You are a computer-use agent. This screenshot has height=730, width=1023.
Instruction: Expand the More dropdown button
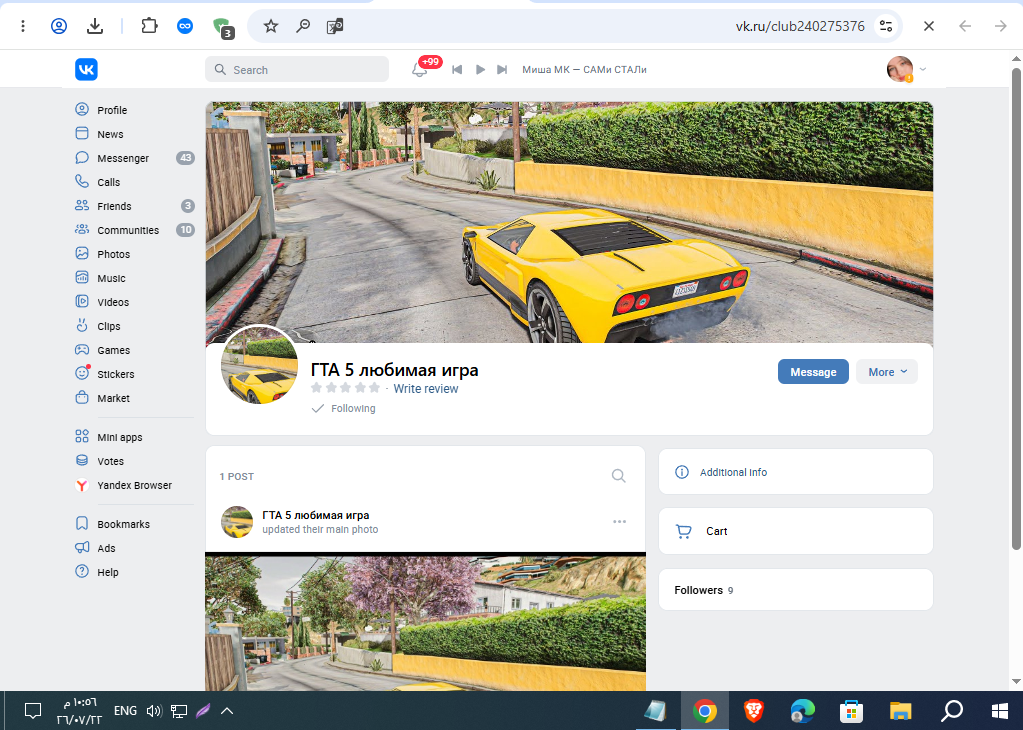pos(887,372)
